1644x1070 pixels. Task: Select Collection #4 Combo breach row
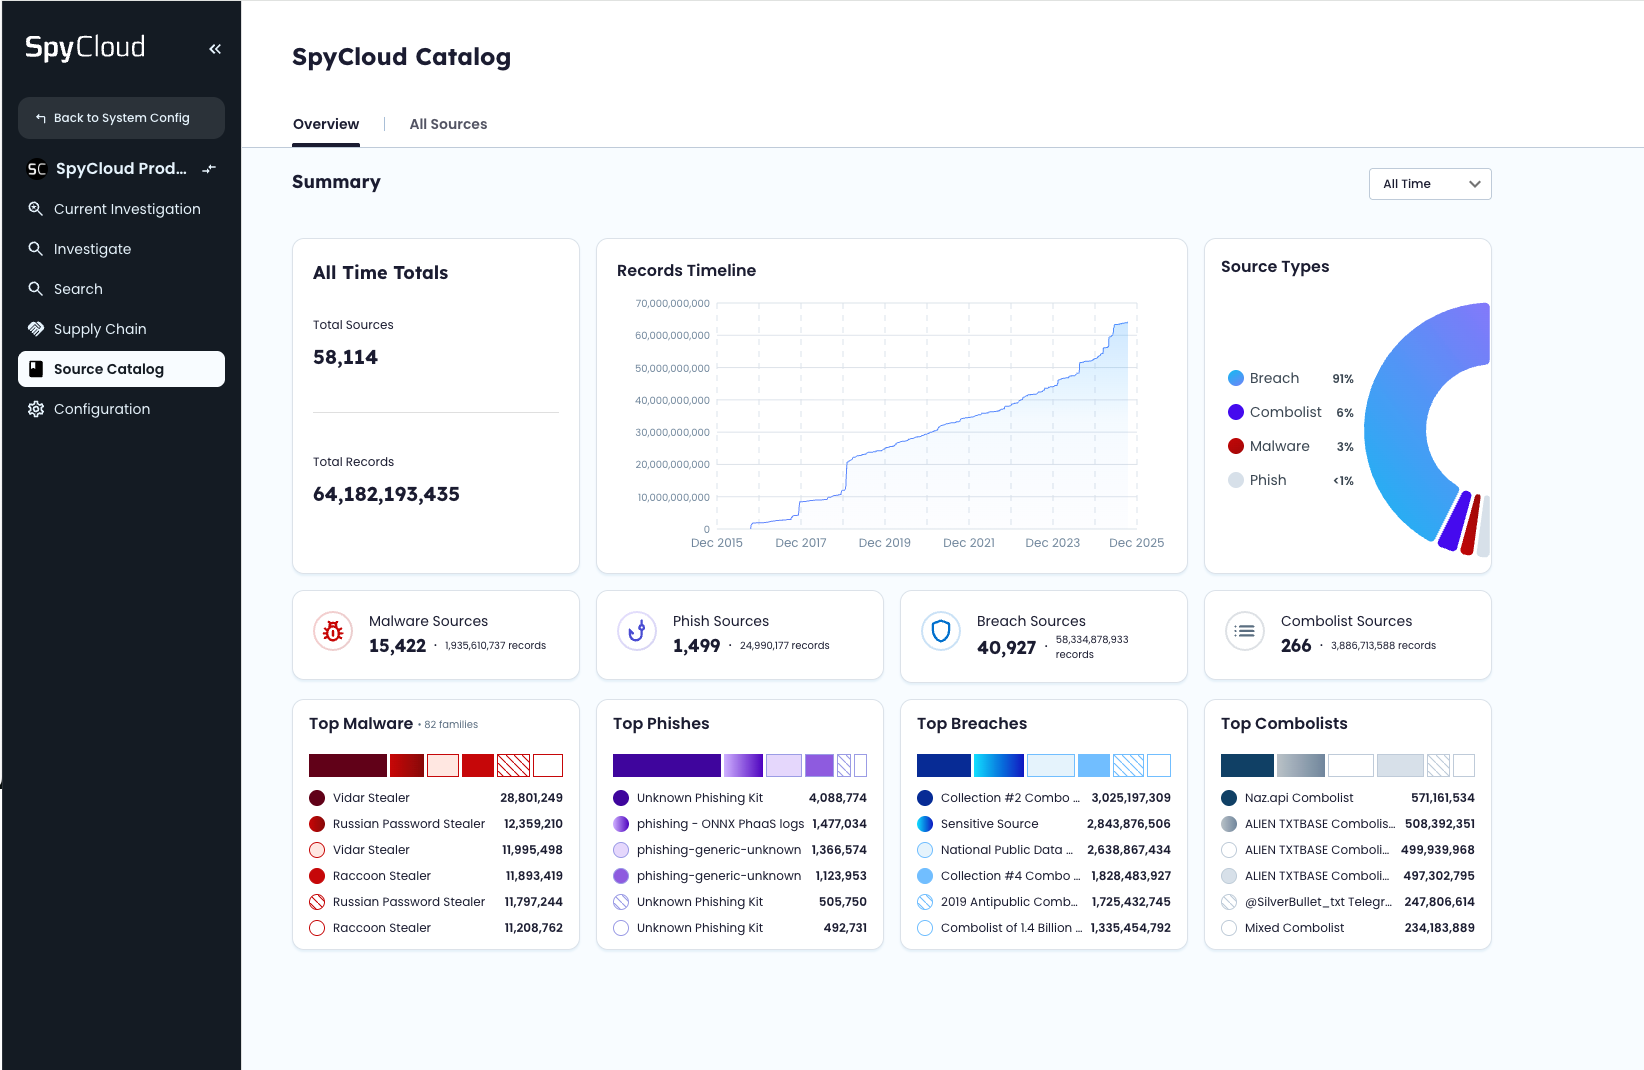1044,876
